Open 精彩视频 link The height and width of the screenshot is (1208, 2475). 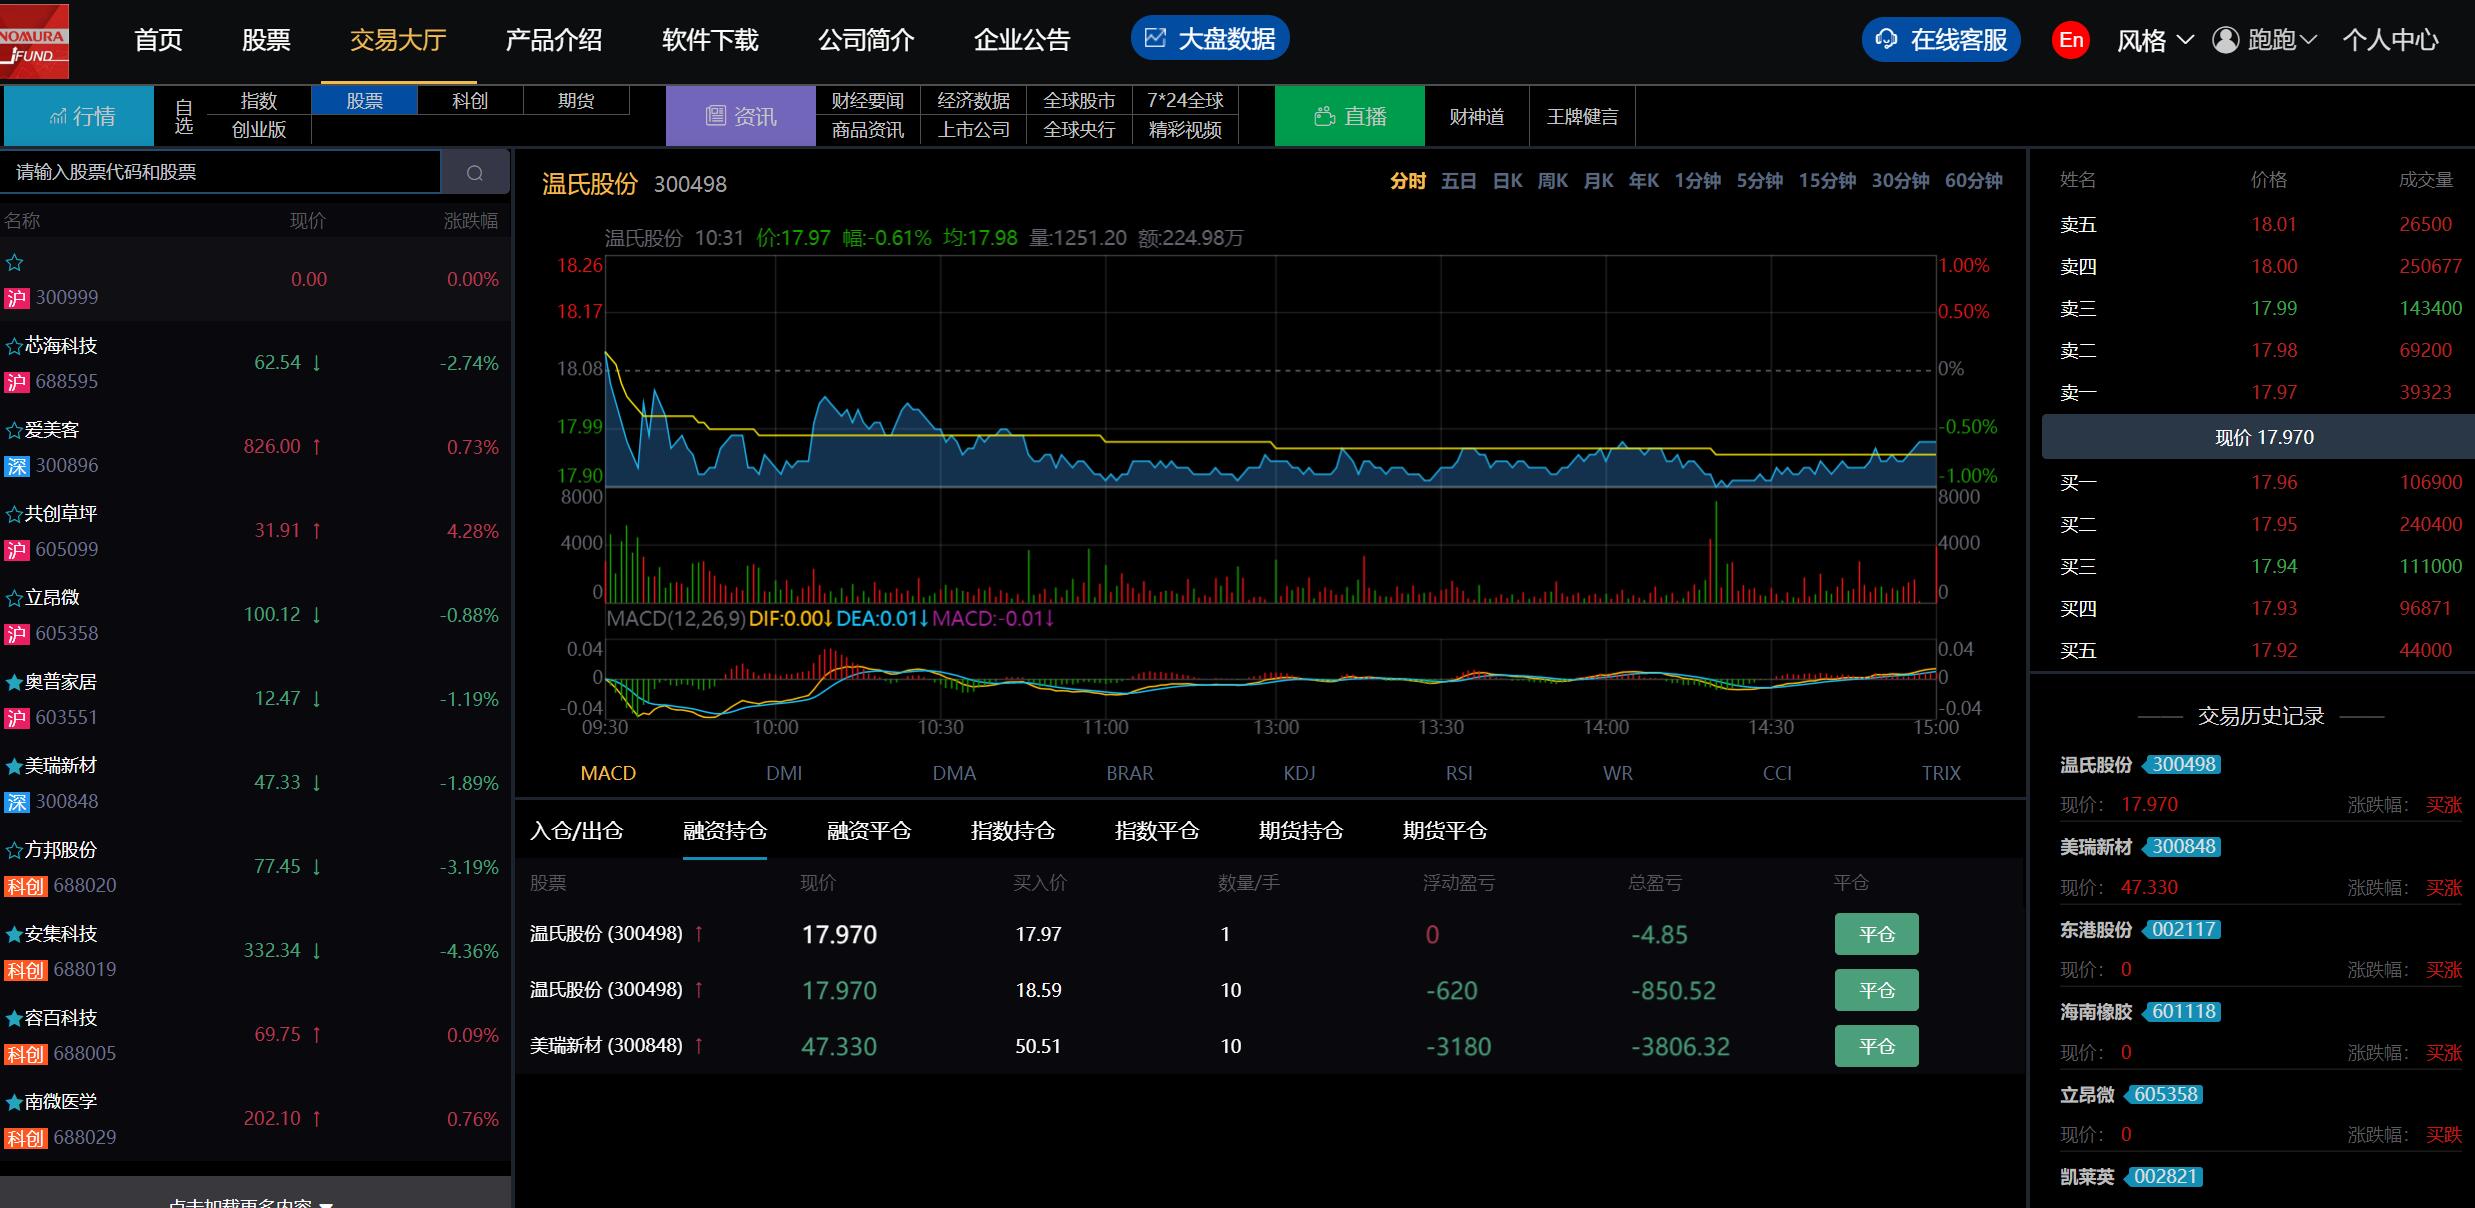pos(1185,130)
